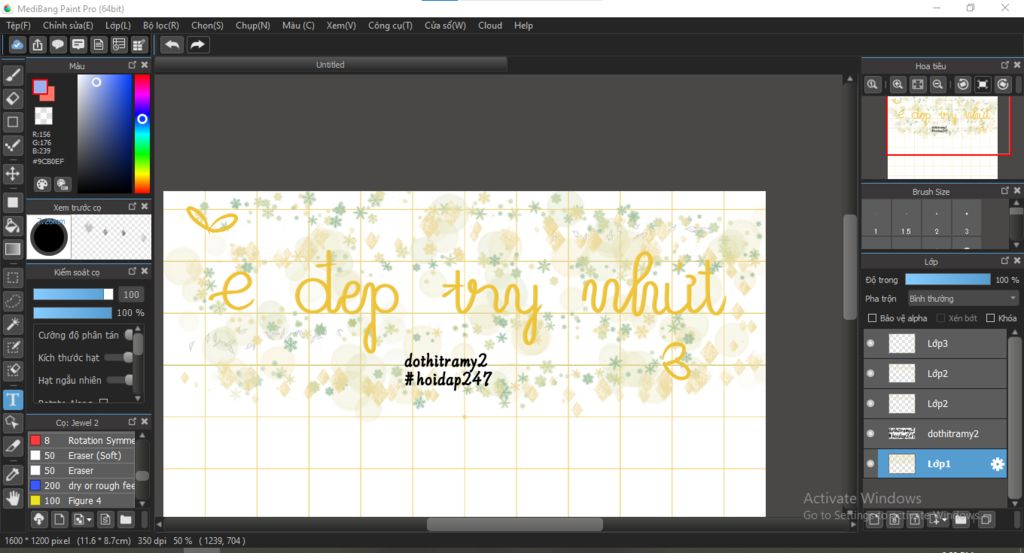Select the Text tool
Screen dimensions: 1024x553
click(x=13, y=400)
